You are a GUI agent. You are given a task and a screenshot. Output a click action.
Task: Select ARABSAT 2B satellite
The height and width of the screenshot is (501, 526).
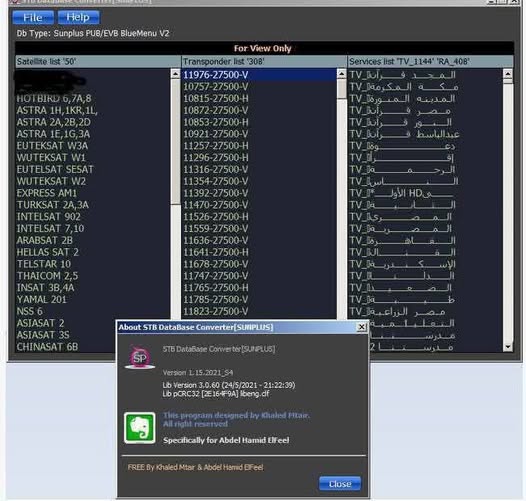pos(93,240)
